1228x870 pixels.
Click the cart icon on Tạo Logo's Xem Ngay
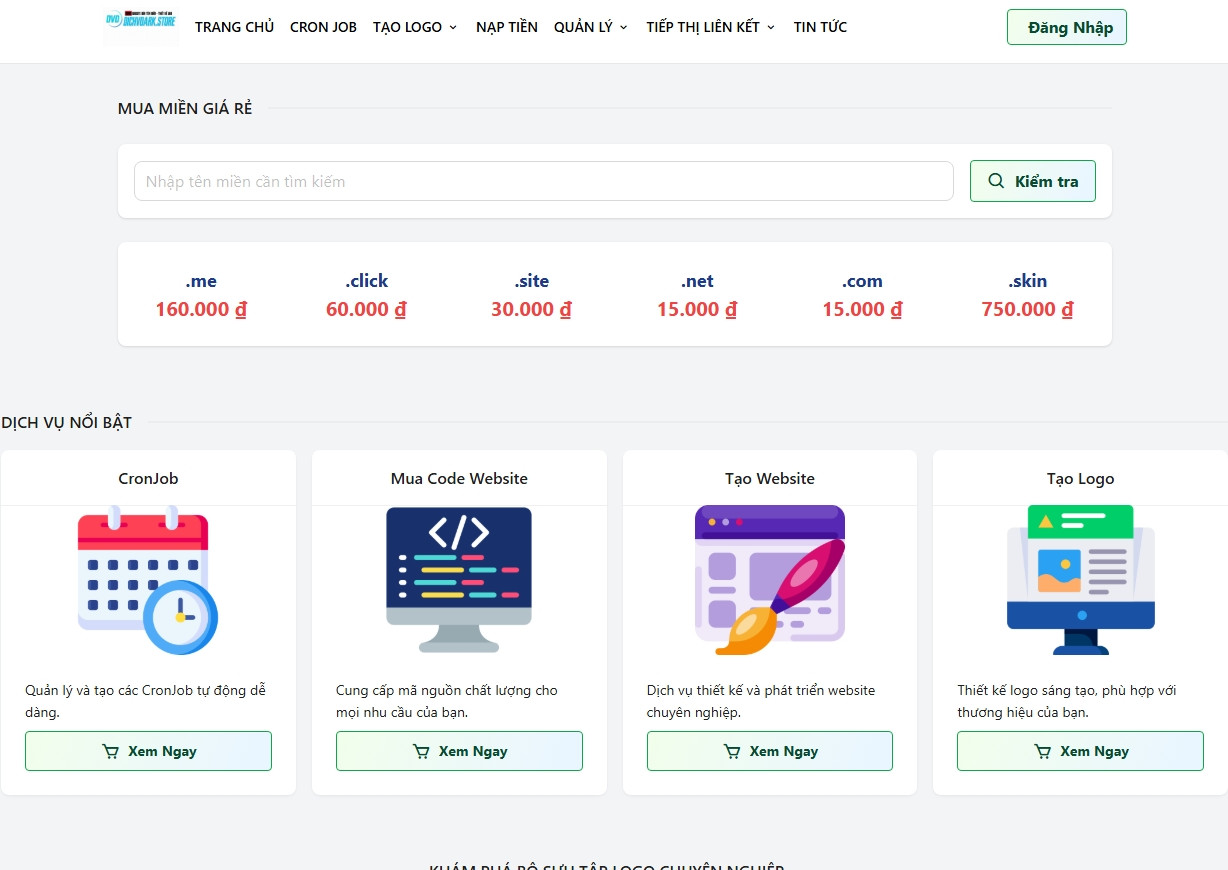tap(1042, 751)
